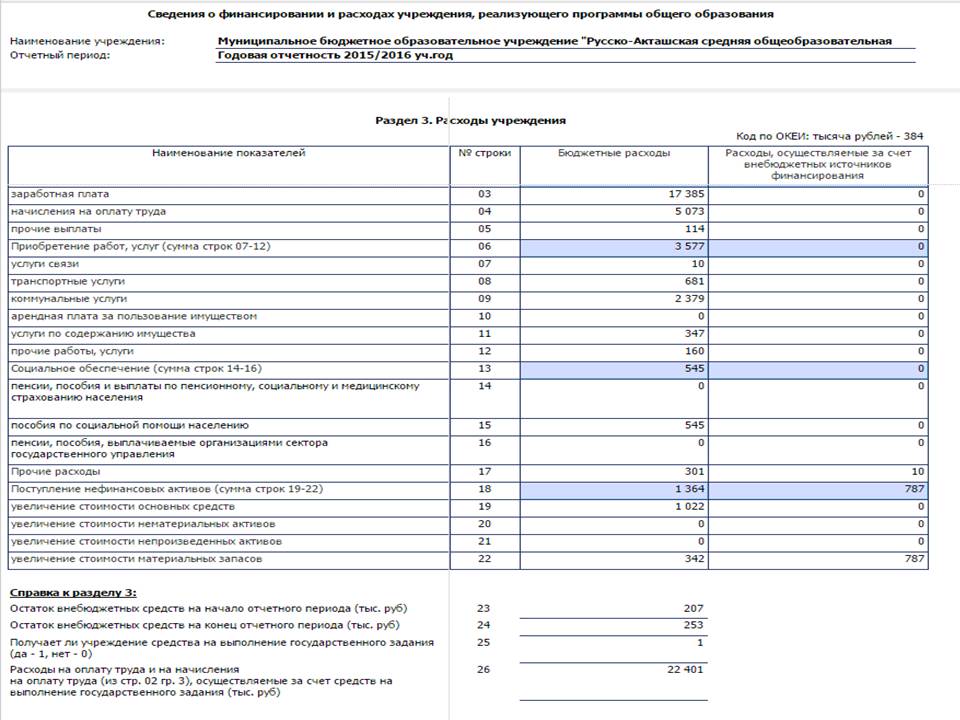This screenshot has width=960, height=720.
Task: Select highlighted extra-budget total 787 in row 18
Action: pos(818,490)
